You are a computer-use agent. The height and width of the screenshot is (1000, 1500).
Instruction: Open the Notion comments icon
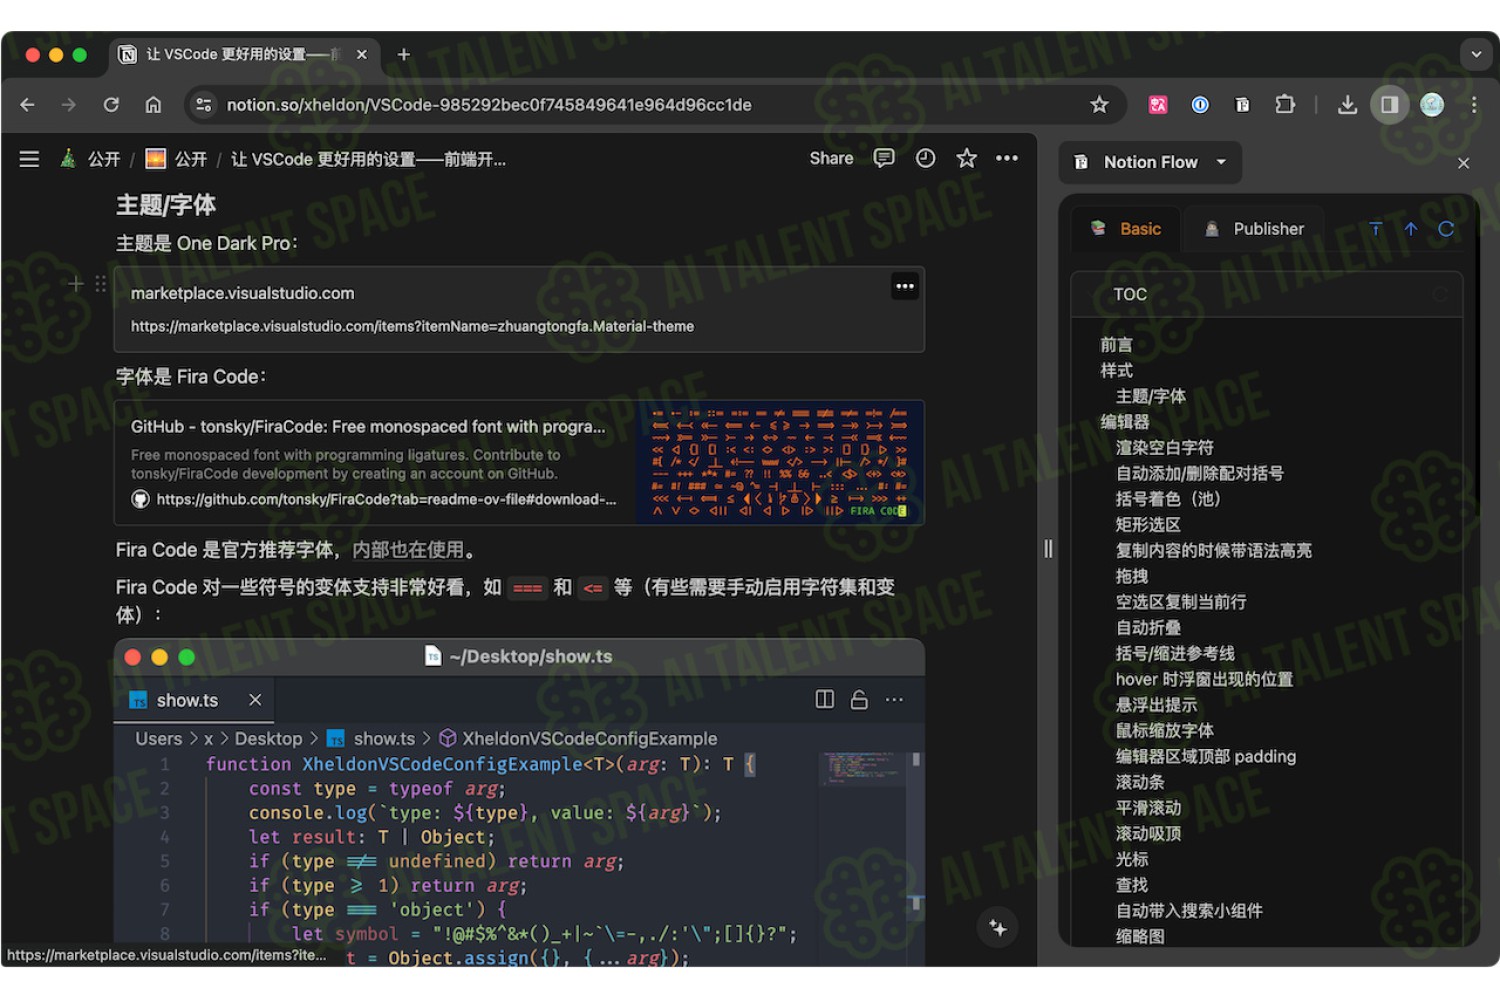coord(884,158)
